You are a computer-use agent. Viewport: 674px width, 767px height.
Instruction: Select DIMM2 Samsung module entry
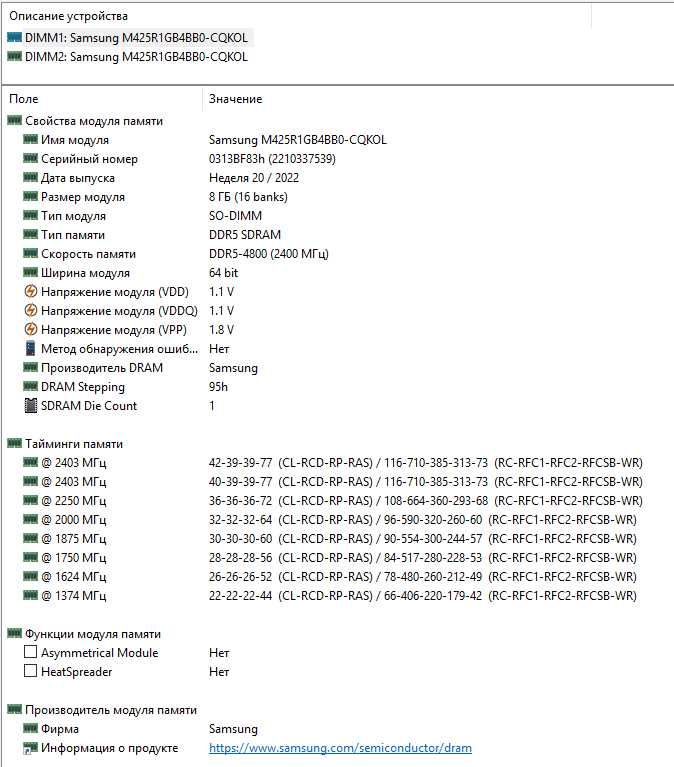point(136,57)
